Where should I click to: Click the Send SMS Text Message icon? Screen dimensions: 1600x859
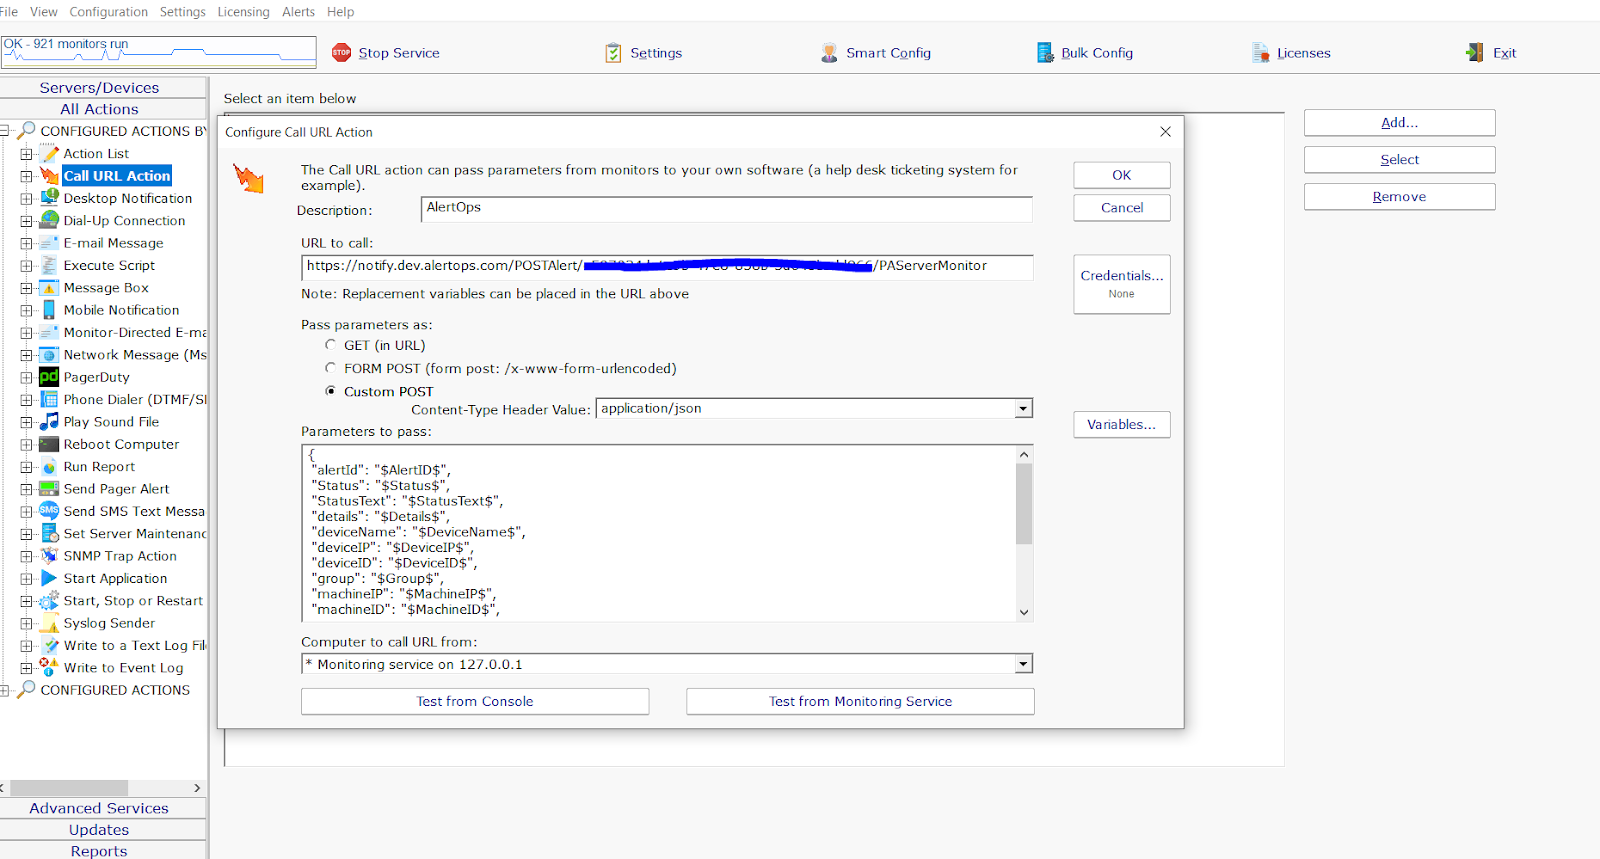(49, 511)
